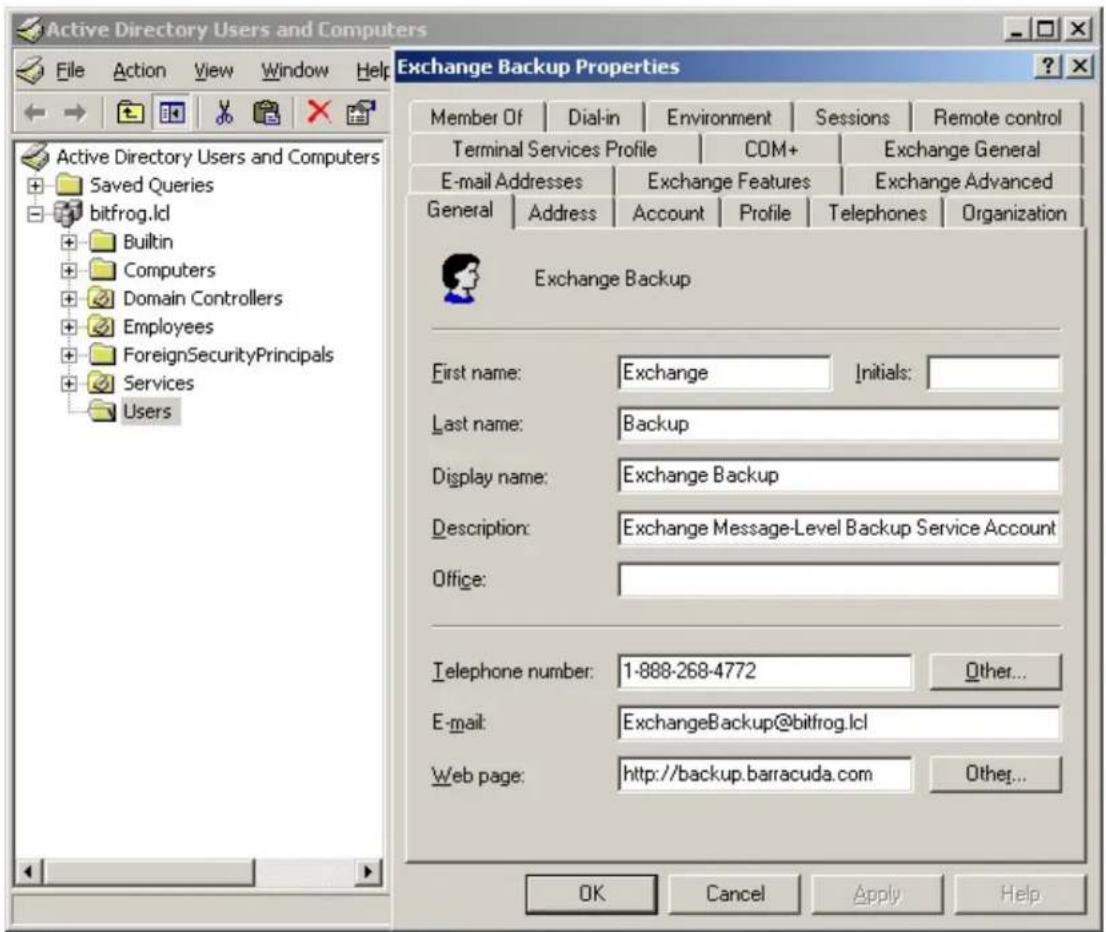
Task: Click the Exchange Backup user portrait icon
Action: tap(461, 279)
